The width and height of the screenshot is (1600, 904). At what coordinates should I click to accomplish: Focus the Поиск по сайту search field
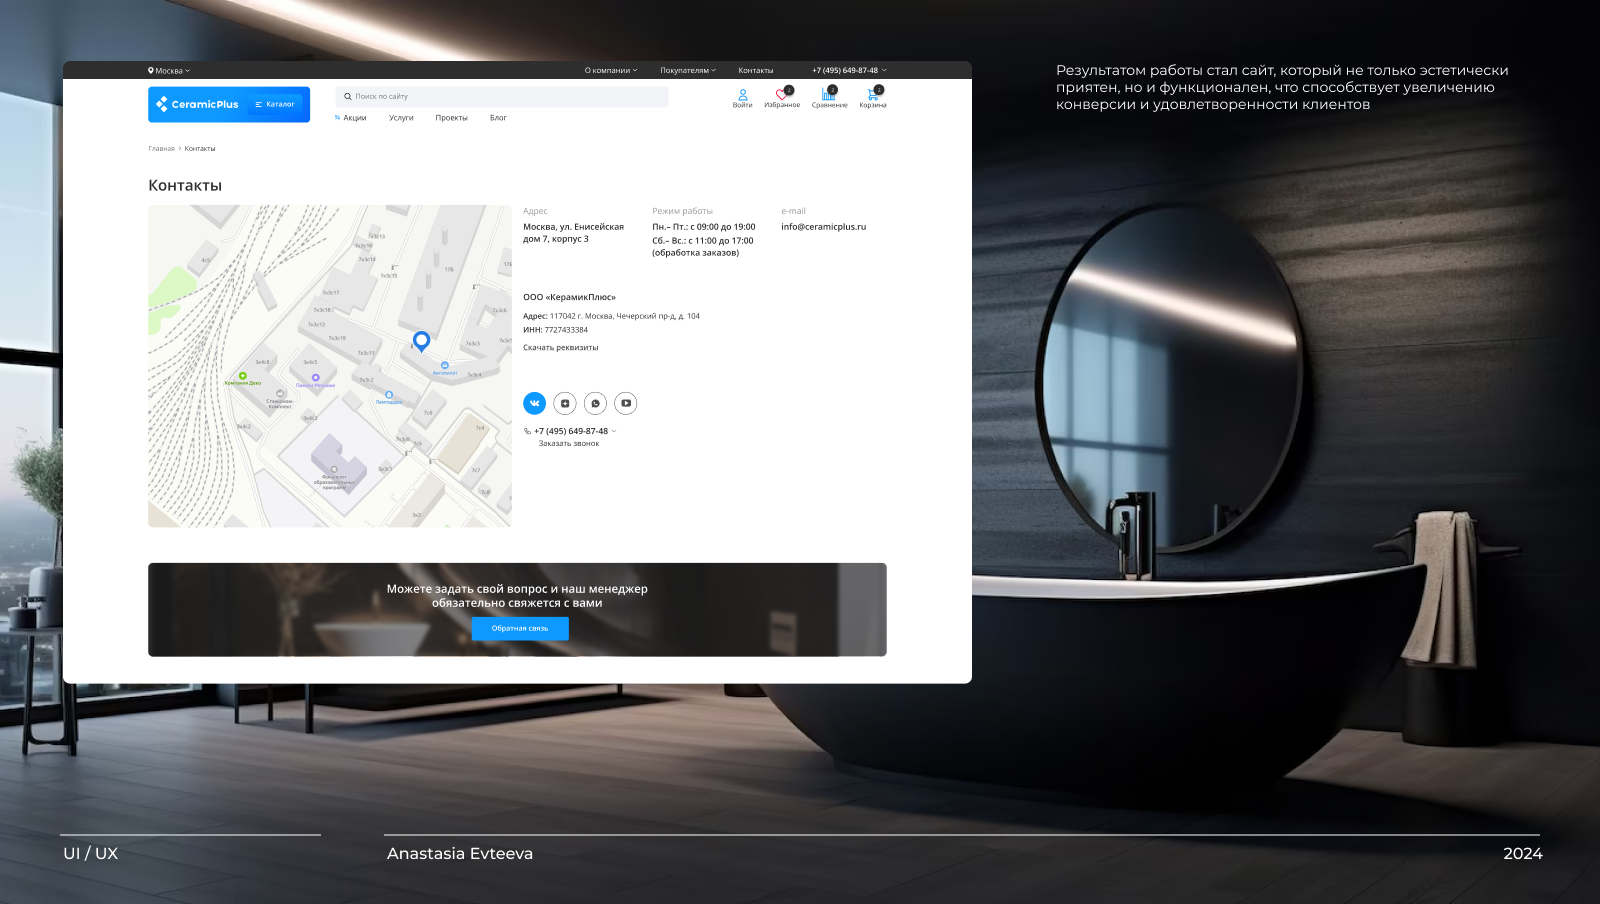pyautogui.click(x=502, y=97)
